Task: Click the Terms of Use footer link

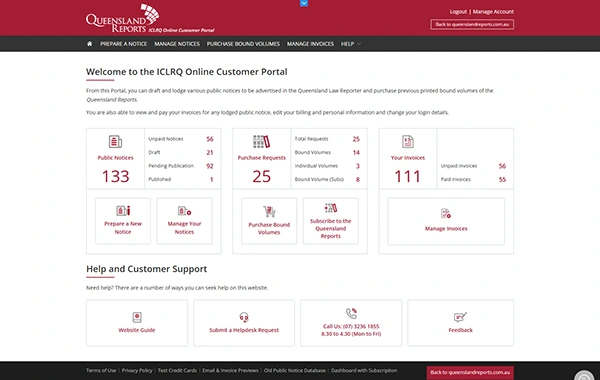Action: (101, 370)
